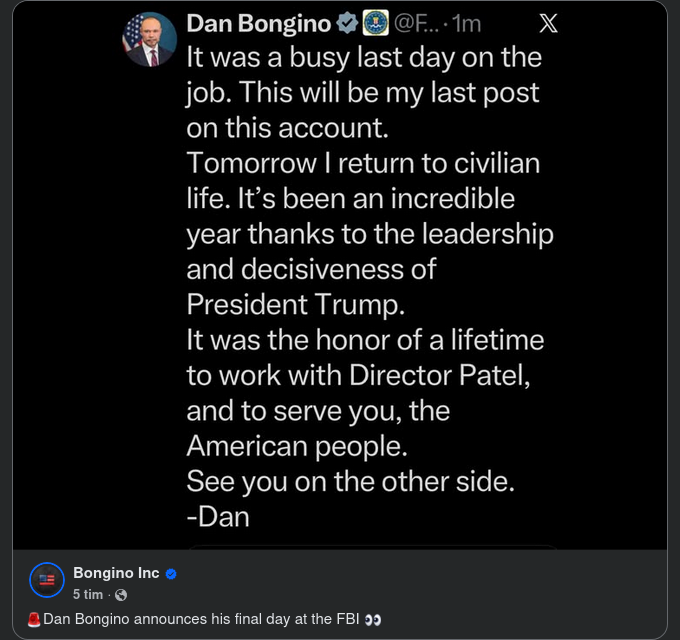The width and height of the screenshot is (680, 640).
Task: Open the Bongino Inc page name link
Action: pyautogui.click(x=116, y=574)
